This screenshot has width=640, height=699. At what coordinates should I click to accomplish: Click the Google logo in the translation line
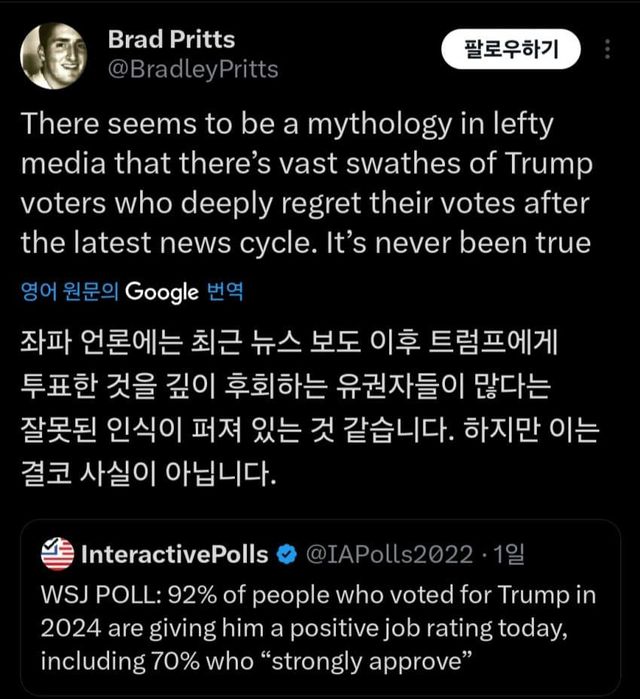pos(163,292)
